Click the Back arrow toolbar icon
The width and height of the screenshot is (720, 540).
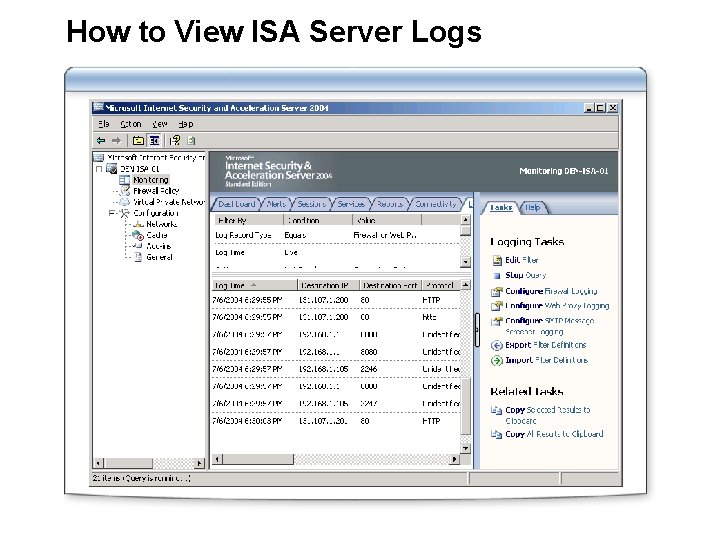click(101, 141)
